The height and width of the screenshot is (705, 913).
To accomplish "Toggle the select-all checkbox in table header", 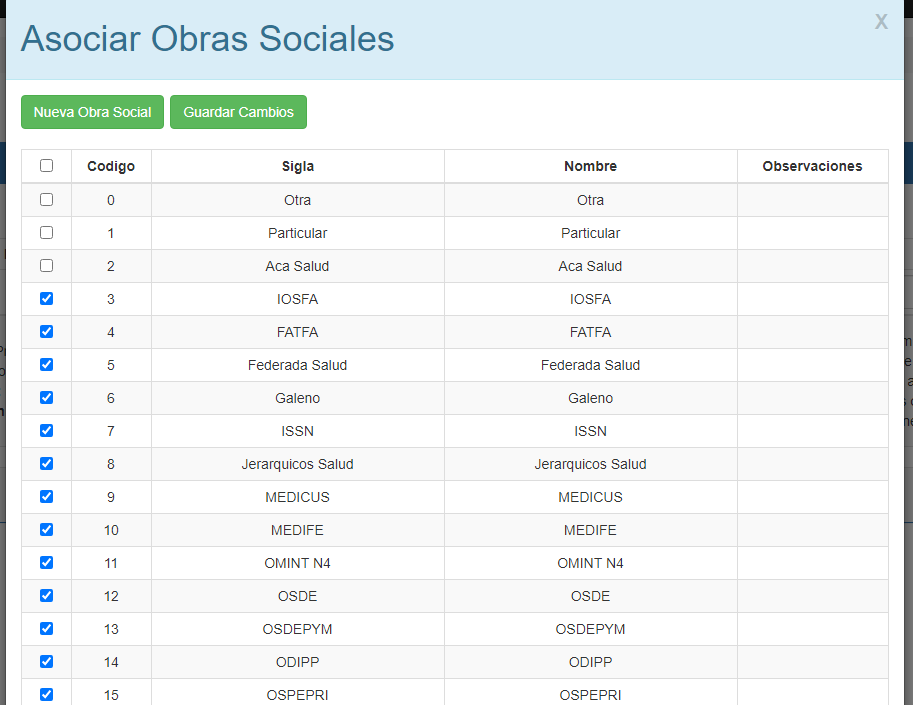I will click(46, 166).
